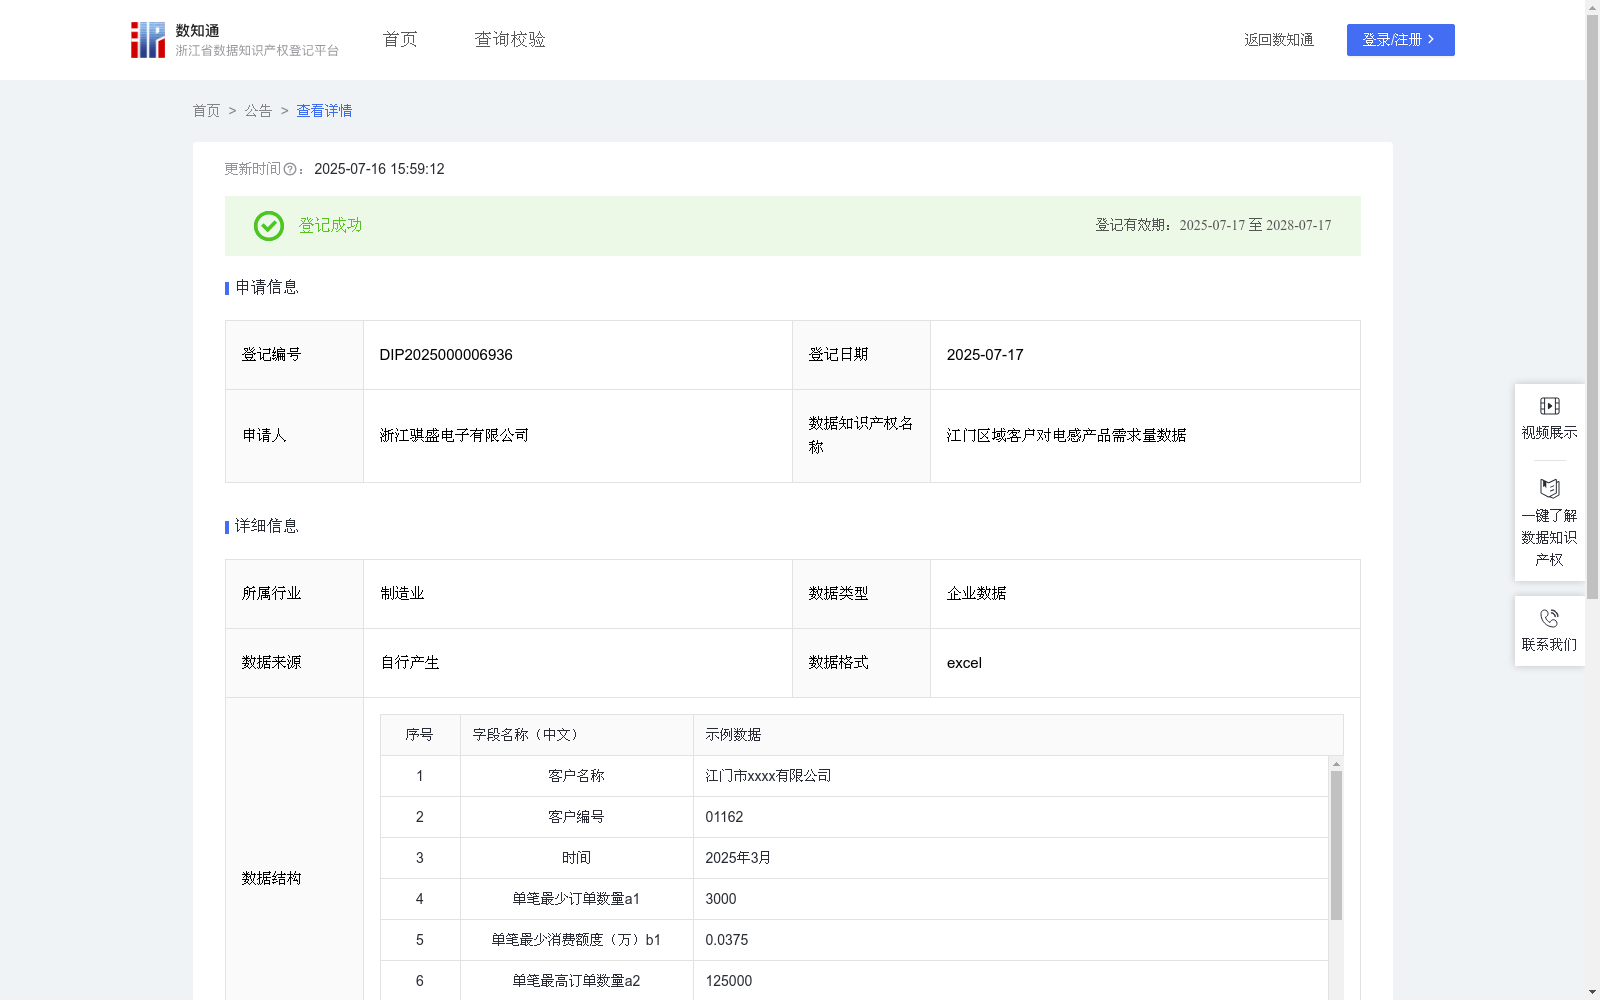1600x1000 pixels.
Task: Click the 登录/注册 button
Action: [x=1400, y=40]
